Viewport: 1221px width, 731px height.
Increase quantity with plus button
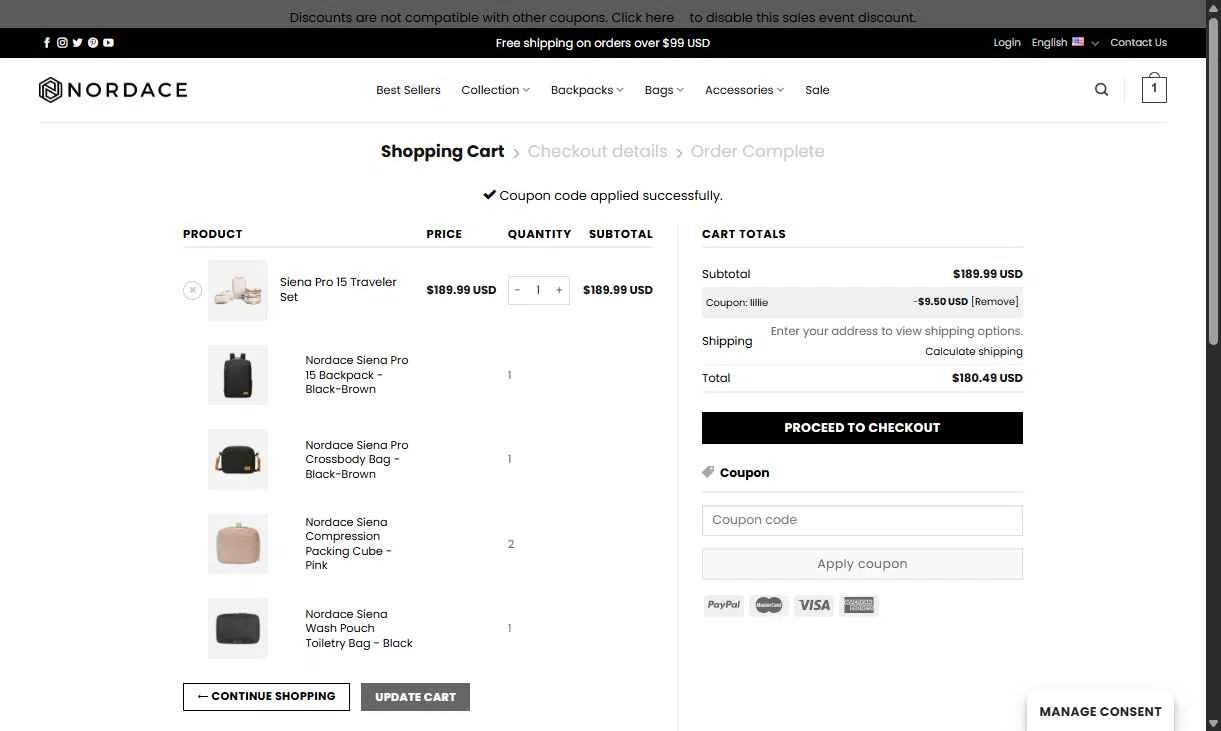click(559, 290)
